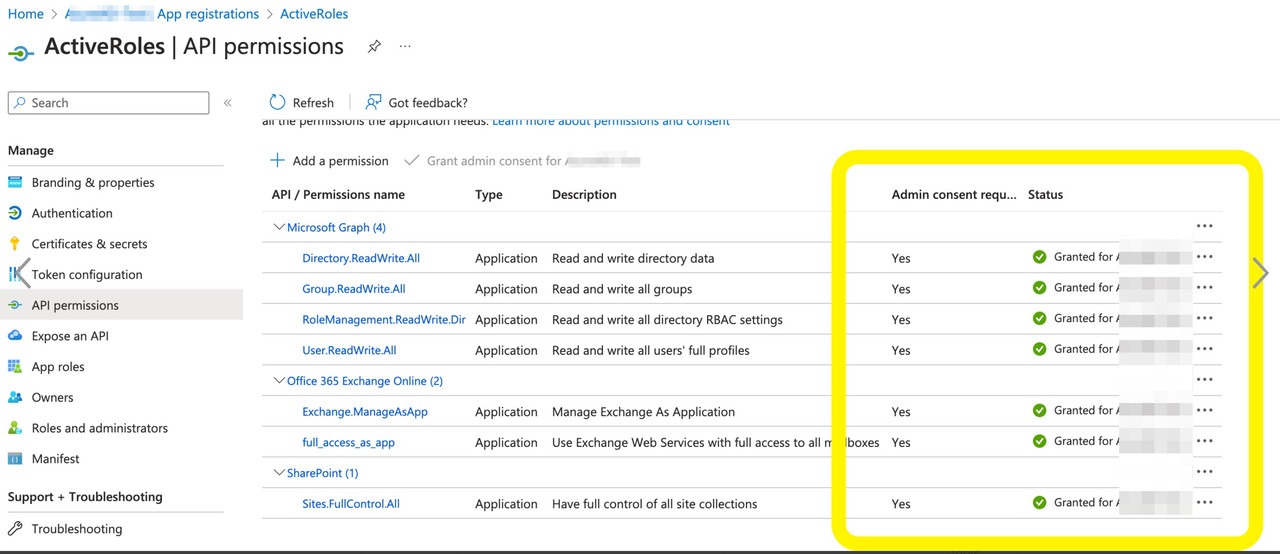Viewport: 1280px width, 554px height.
Task: Click the pin icon next to the page title
Action: pos(374,46)
